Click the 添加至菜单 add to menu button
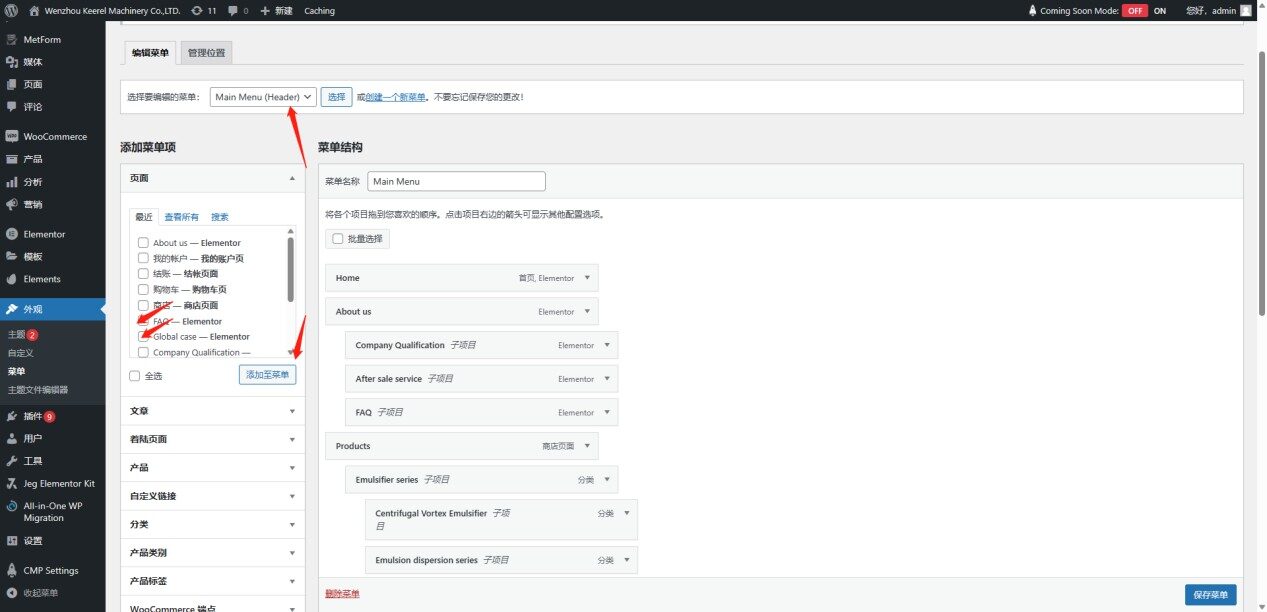The height and width of the screenshot is (612, 1267). [267, 374]
